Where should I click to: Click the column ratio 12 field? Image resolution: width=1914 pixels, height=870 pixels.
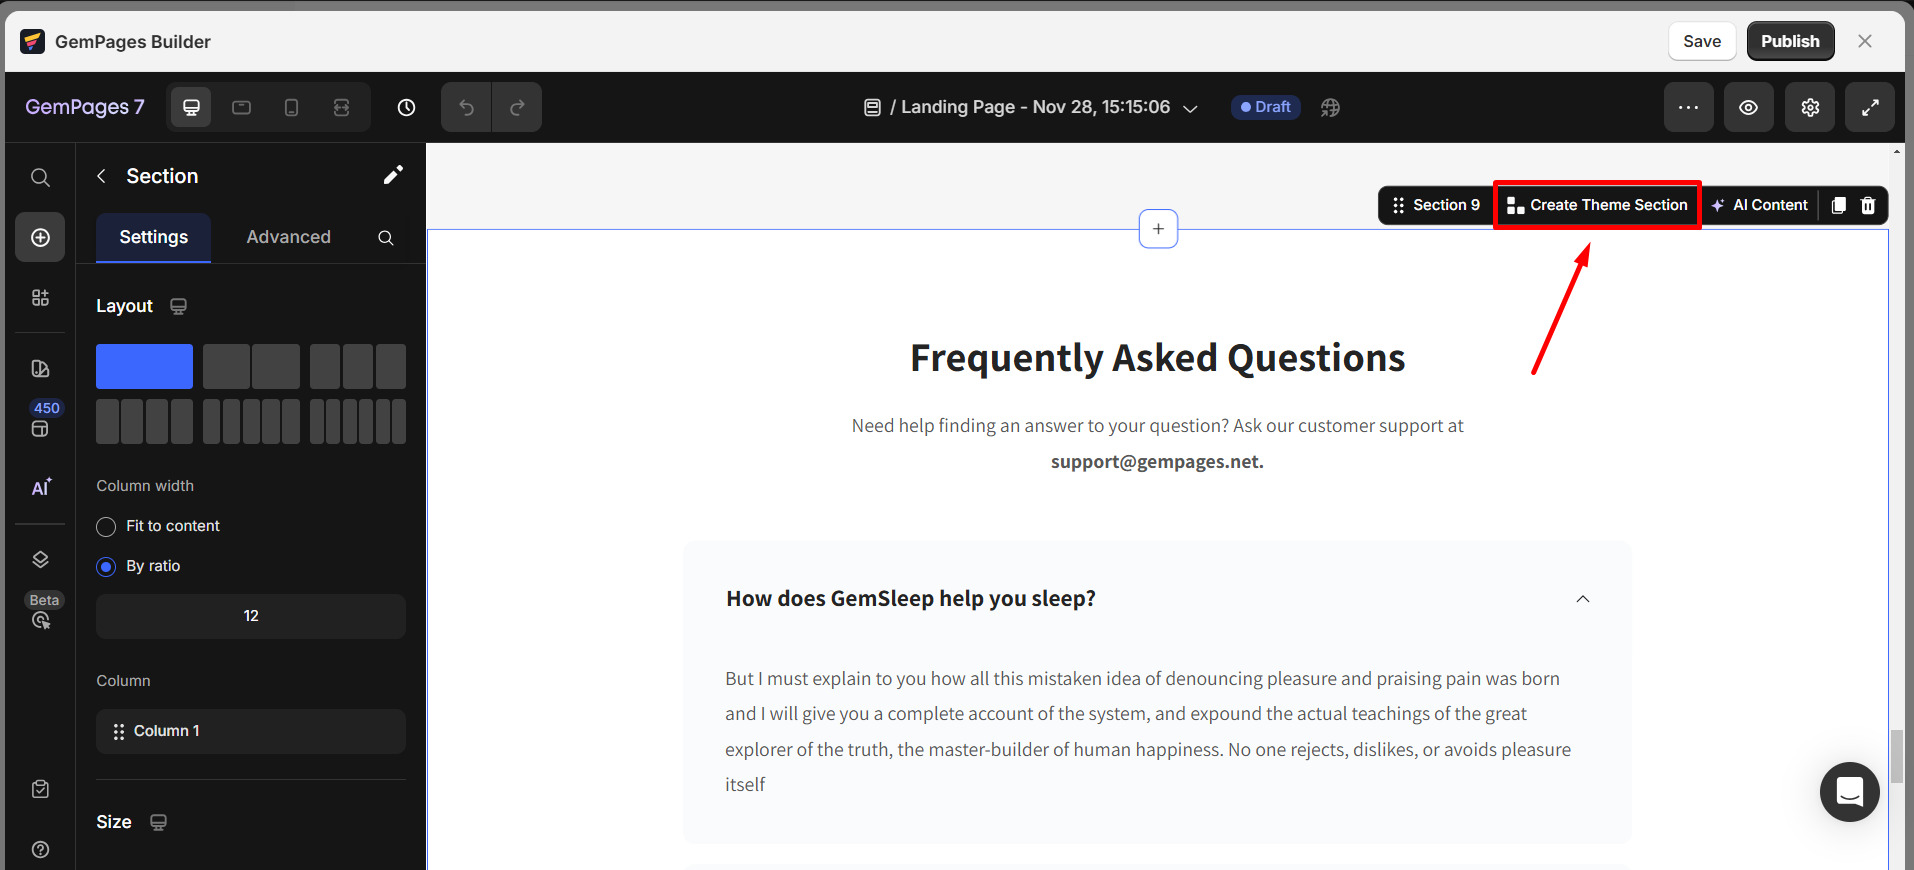point(250,616)
